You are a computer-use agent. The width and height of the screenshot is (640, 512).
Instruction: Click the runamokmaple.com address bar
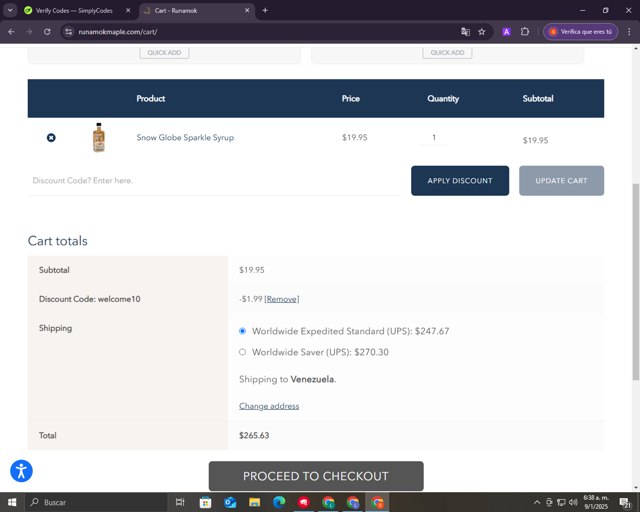tap(261, 32)
